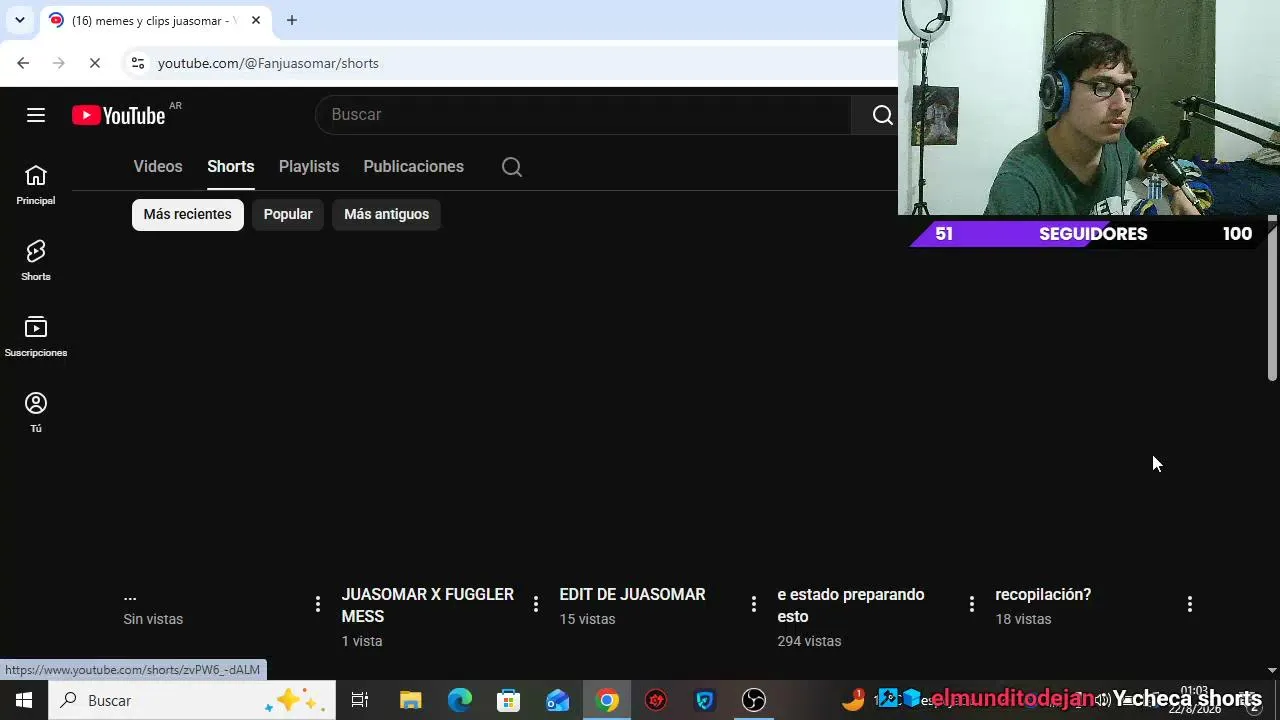Click the Windows taskbar Buscar search box
Image resolution: width=1280 pixels, height=720 pixels.
[190, 700]
